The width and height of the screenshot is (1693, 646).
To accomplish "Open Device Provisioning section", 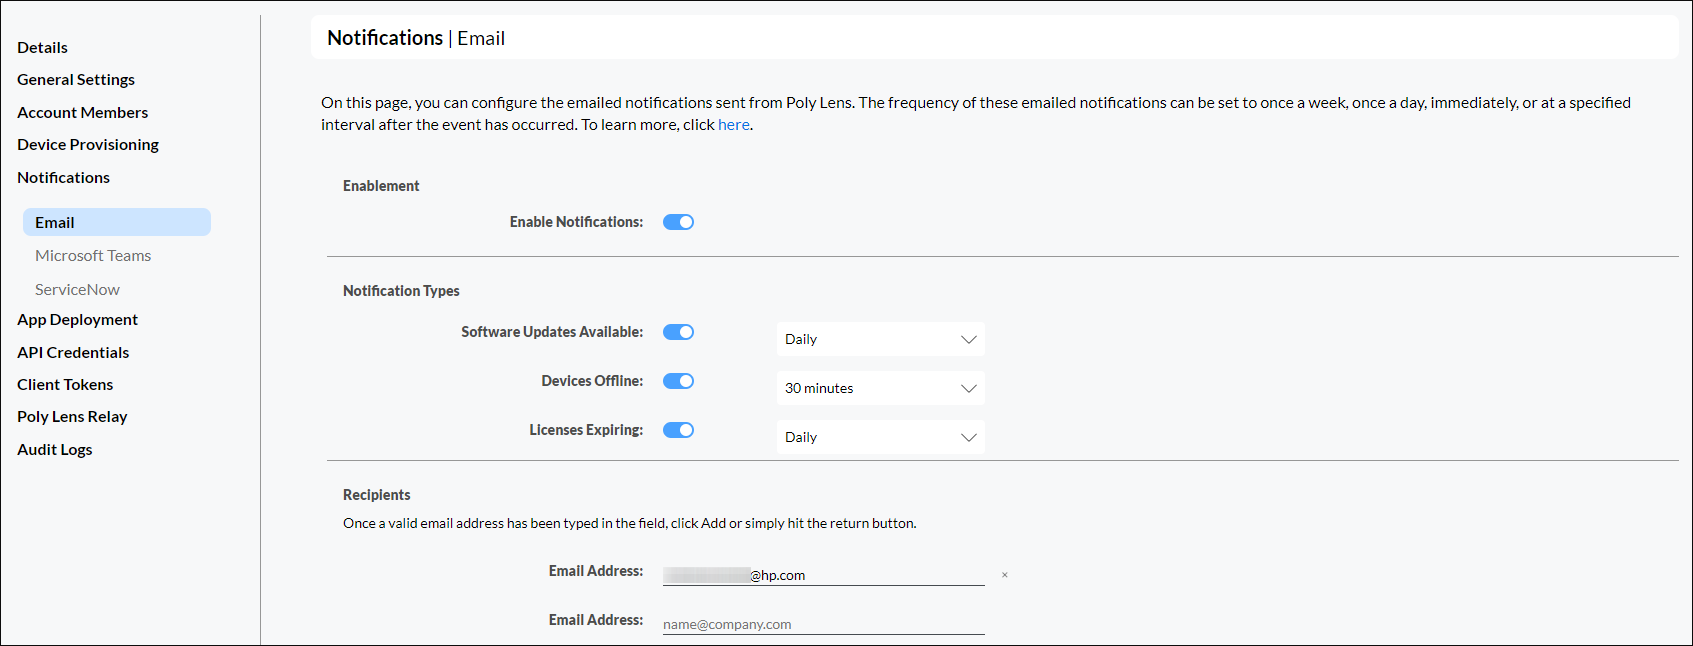I will click(x=88, y=144).
